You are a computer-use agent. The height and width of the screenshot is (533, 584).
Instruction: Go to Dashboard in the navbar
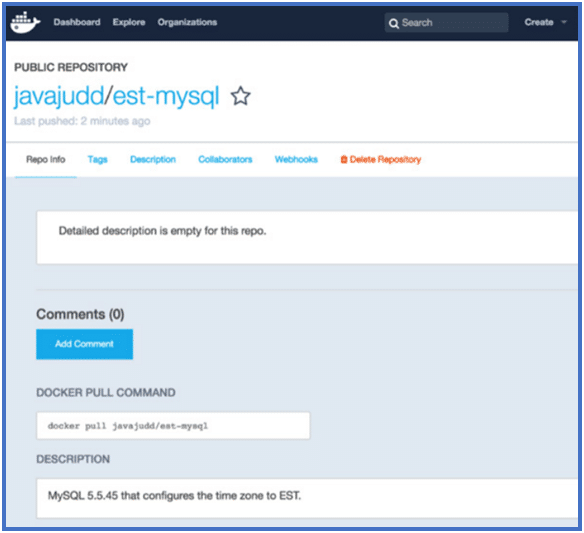[x=77, y=22]
